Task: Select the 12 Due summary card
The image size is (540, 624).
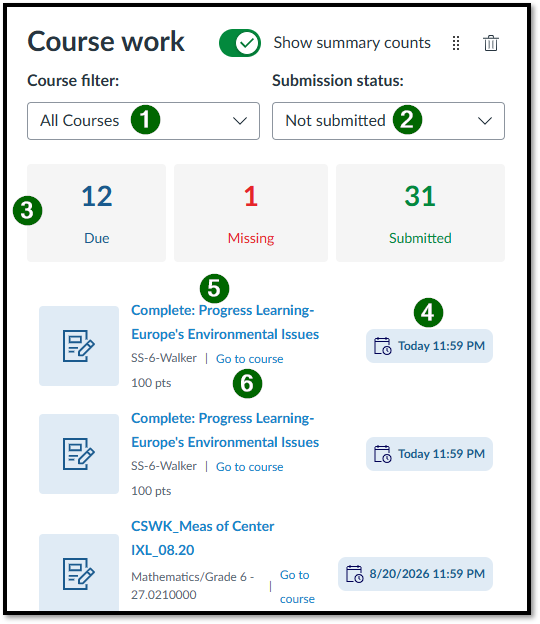Action: pos(96,213)
